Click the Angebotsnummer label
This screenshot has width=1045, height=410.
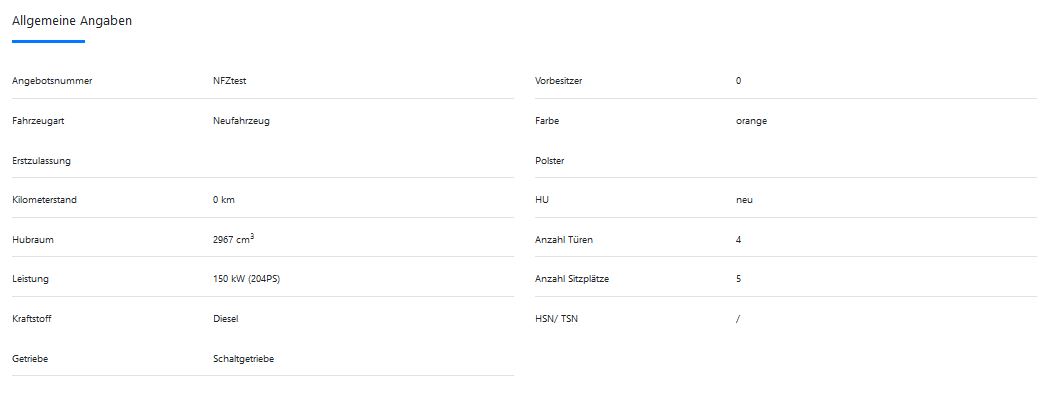52,81
